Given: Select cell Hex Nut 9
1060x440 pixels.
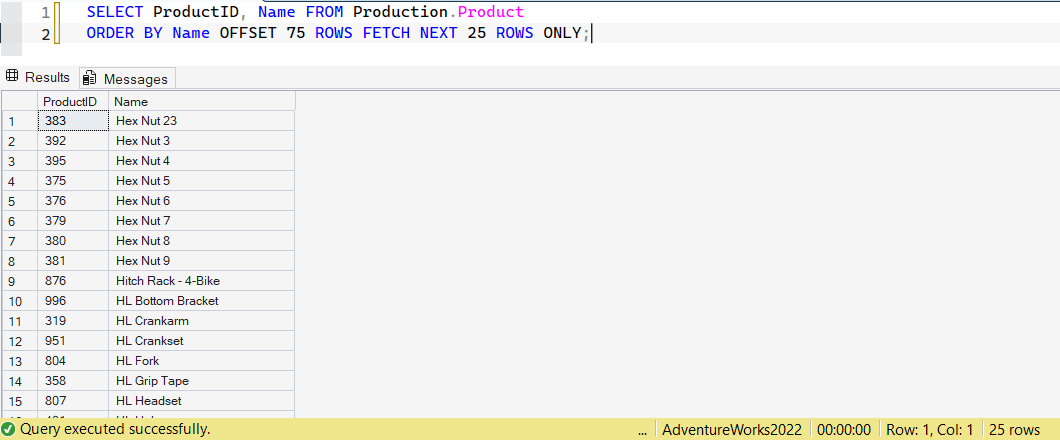Looking at the screenshot, I should (x=201, y=261).
